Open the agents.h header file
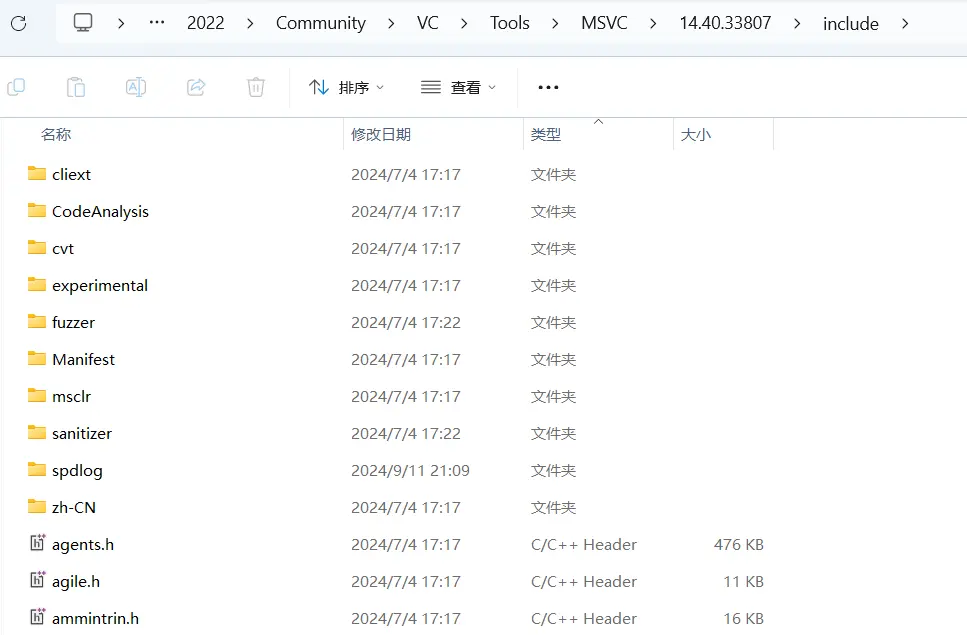The height and width of the screenshot is (635, 967). (x=82, y=544)
